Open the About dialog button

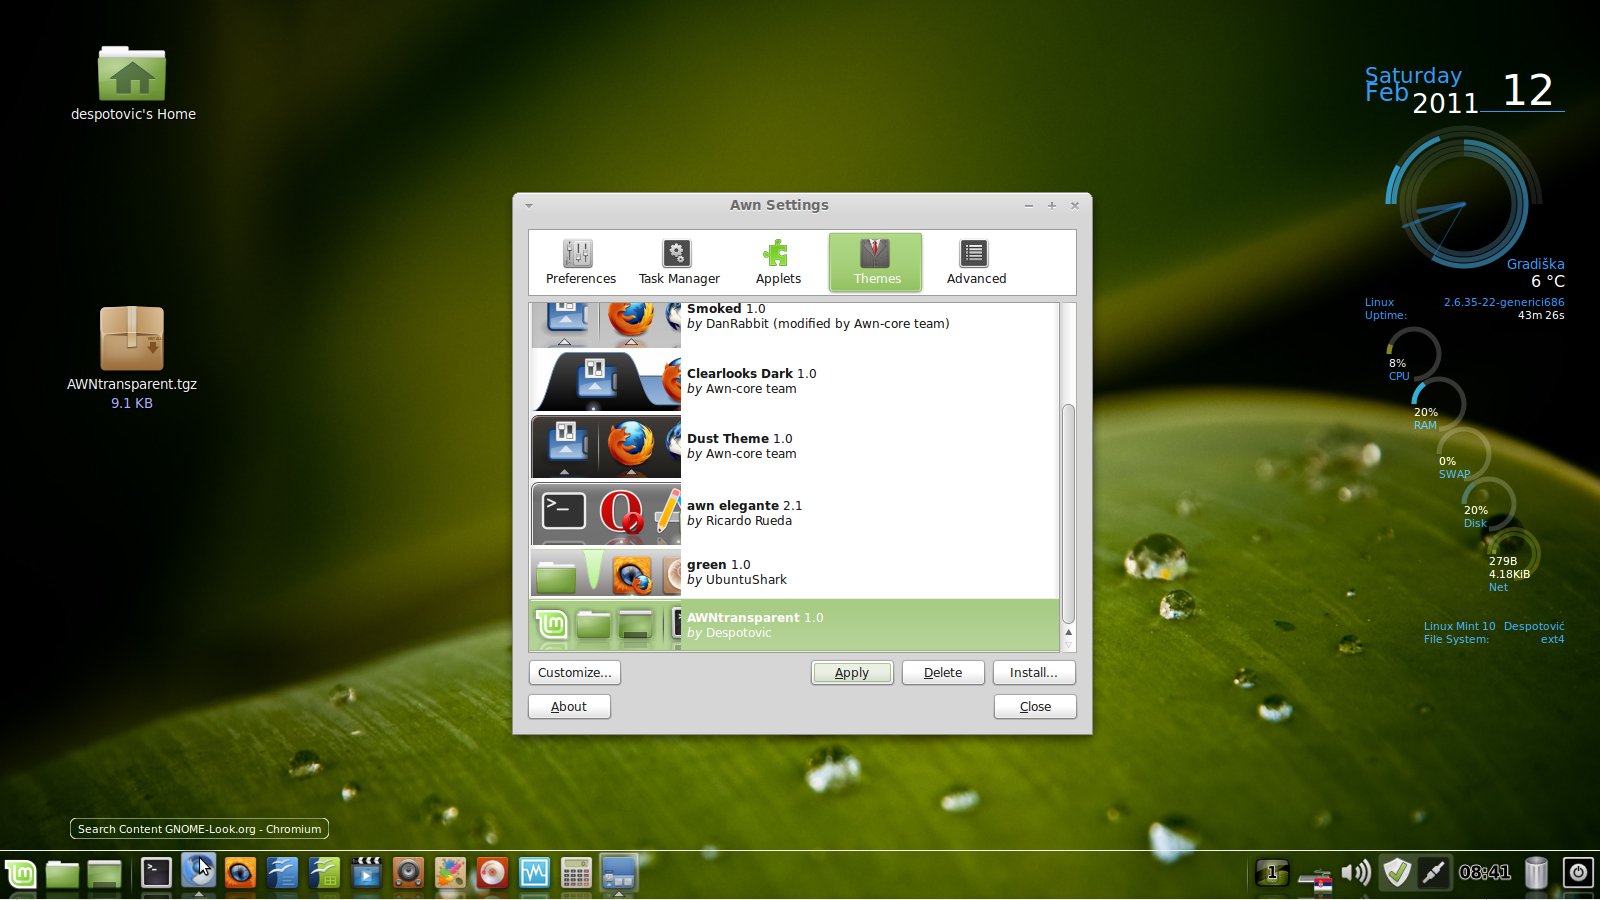coord(569,706)
